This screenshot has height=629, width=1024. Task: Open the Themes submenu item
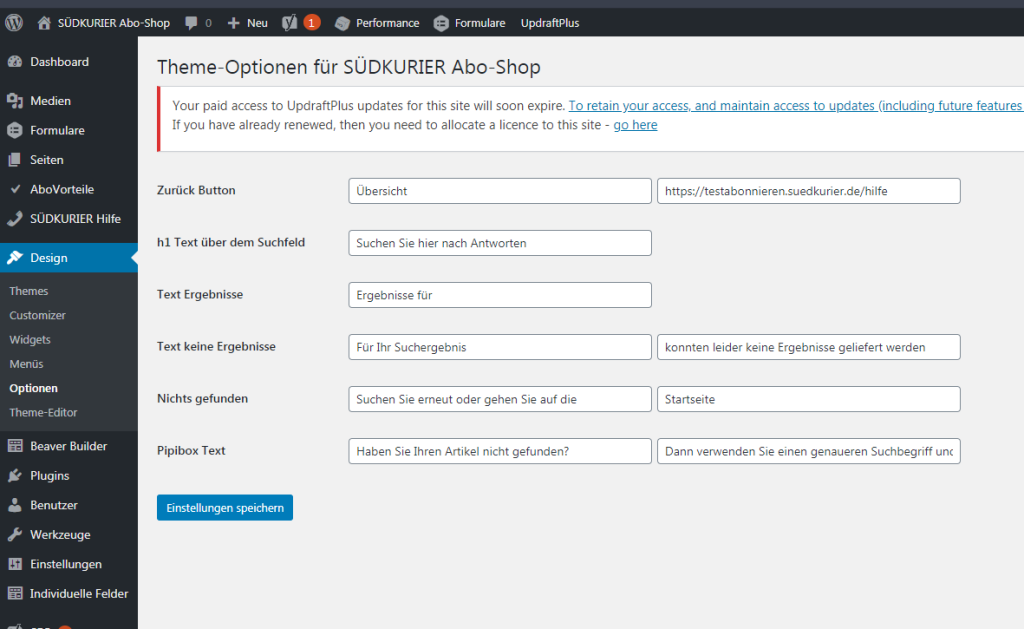coord(29,291)
